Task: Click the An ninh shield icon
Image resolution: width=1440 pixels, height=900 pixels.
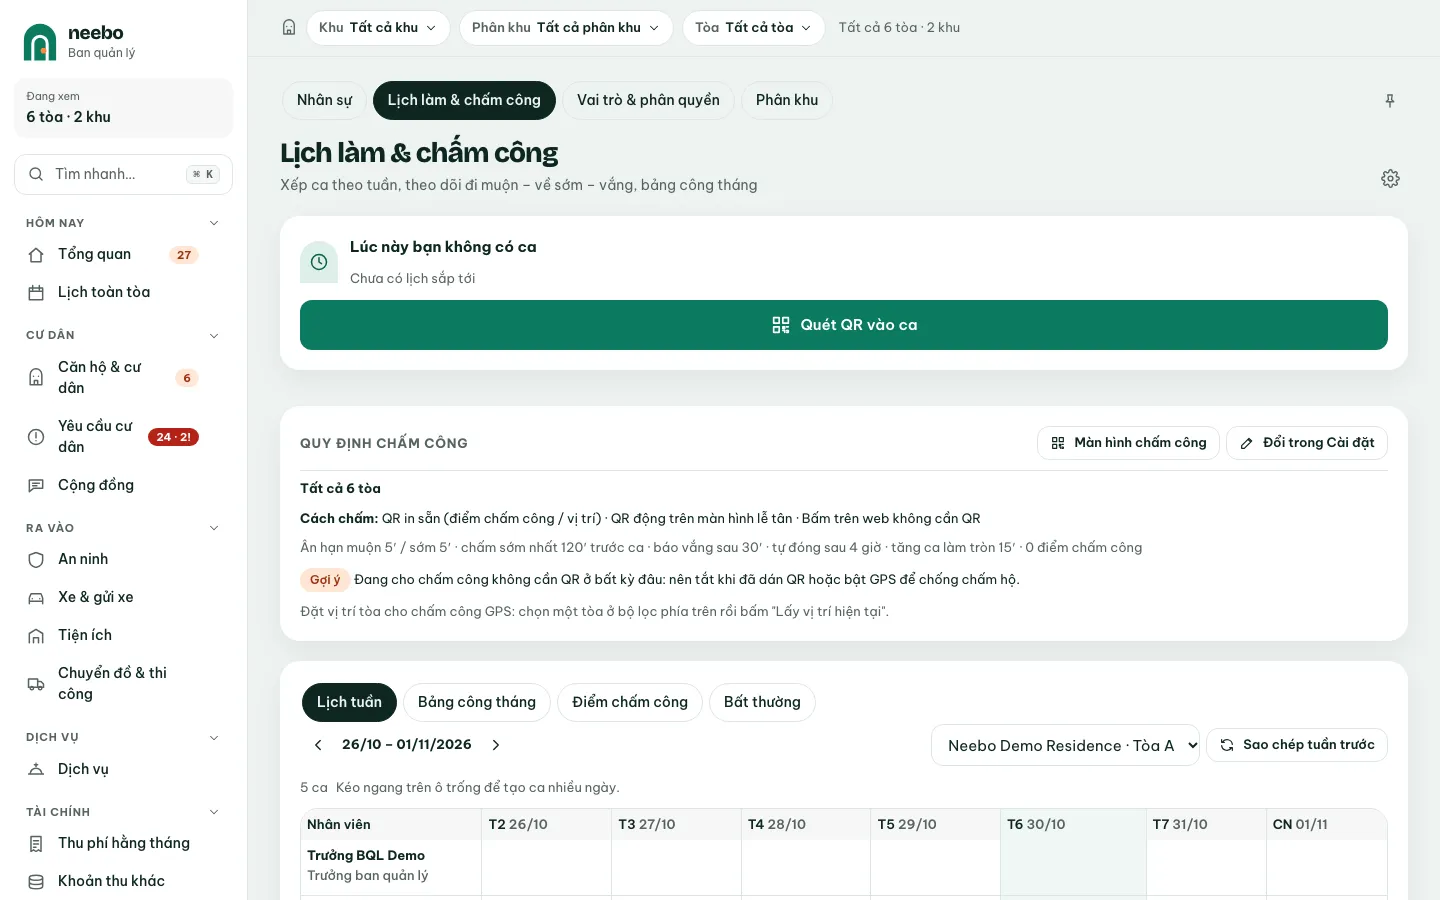Action: 36,560
